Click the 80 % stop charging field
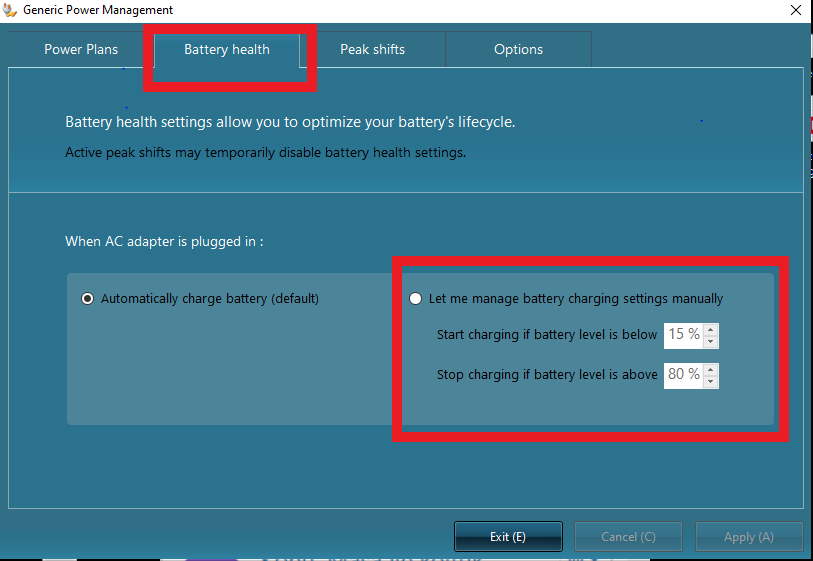 (x=684, y=375)
